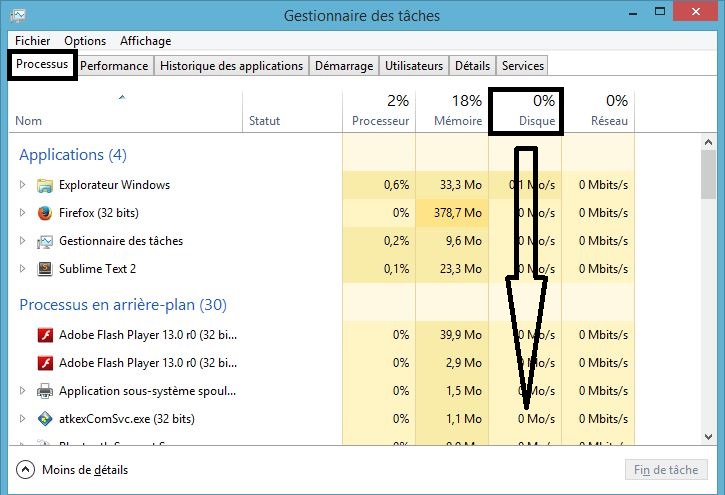Viewport: 725px width, 495px height.
Task: Sort by the Nom column header
Action: point(125,111)
